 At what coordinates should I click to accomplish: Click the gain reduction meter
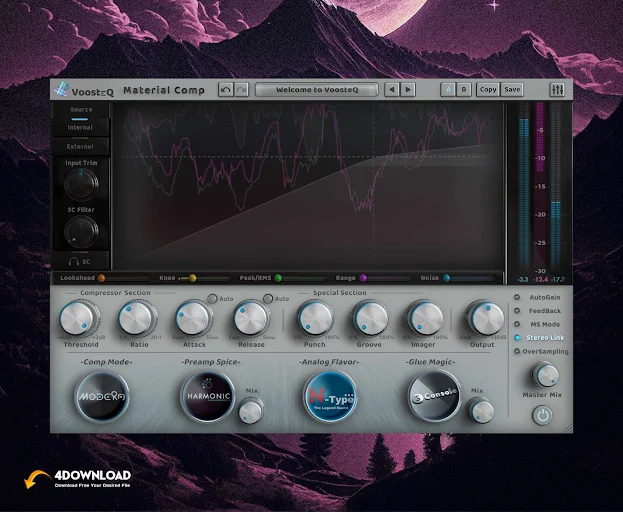tap(540, 187)
